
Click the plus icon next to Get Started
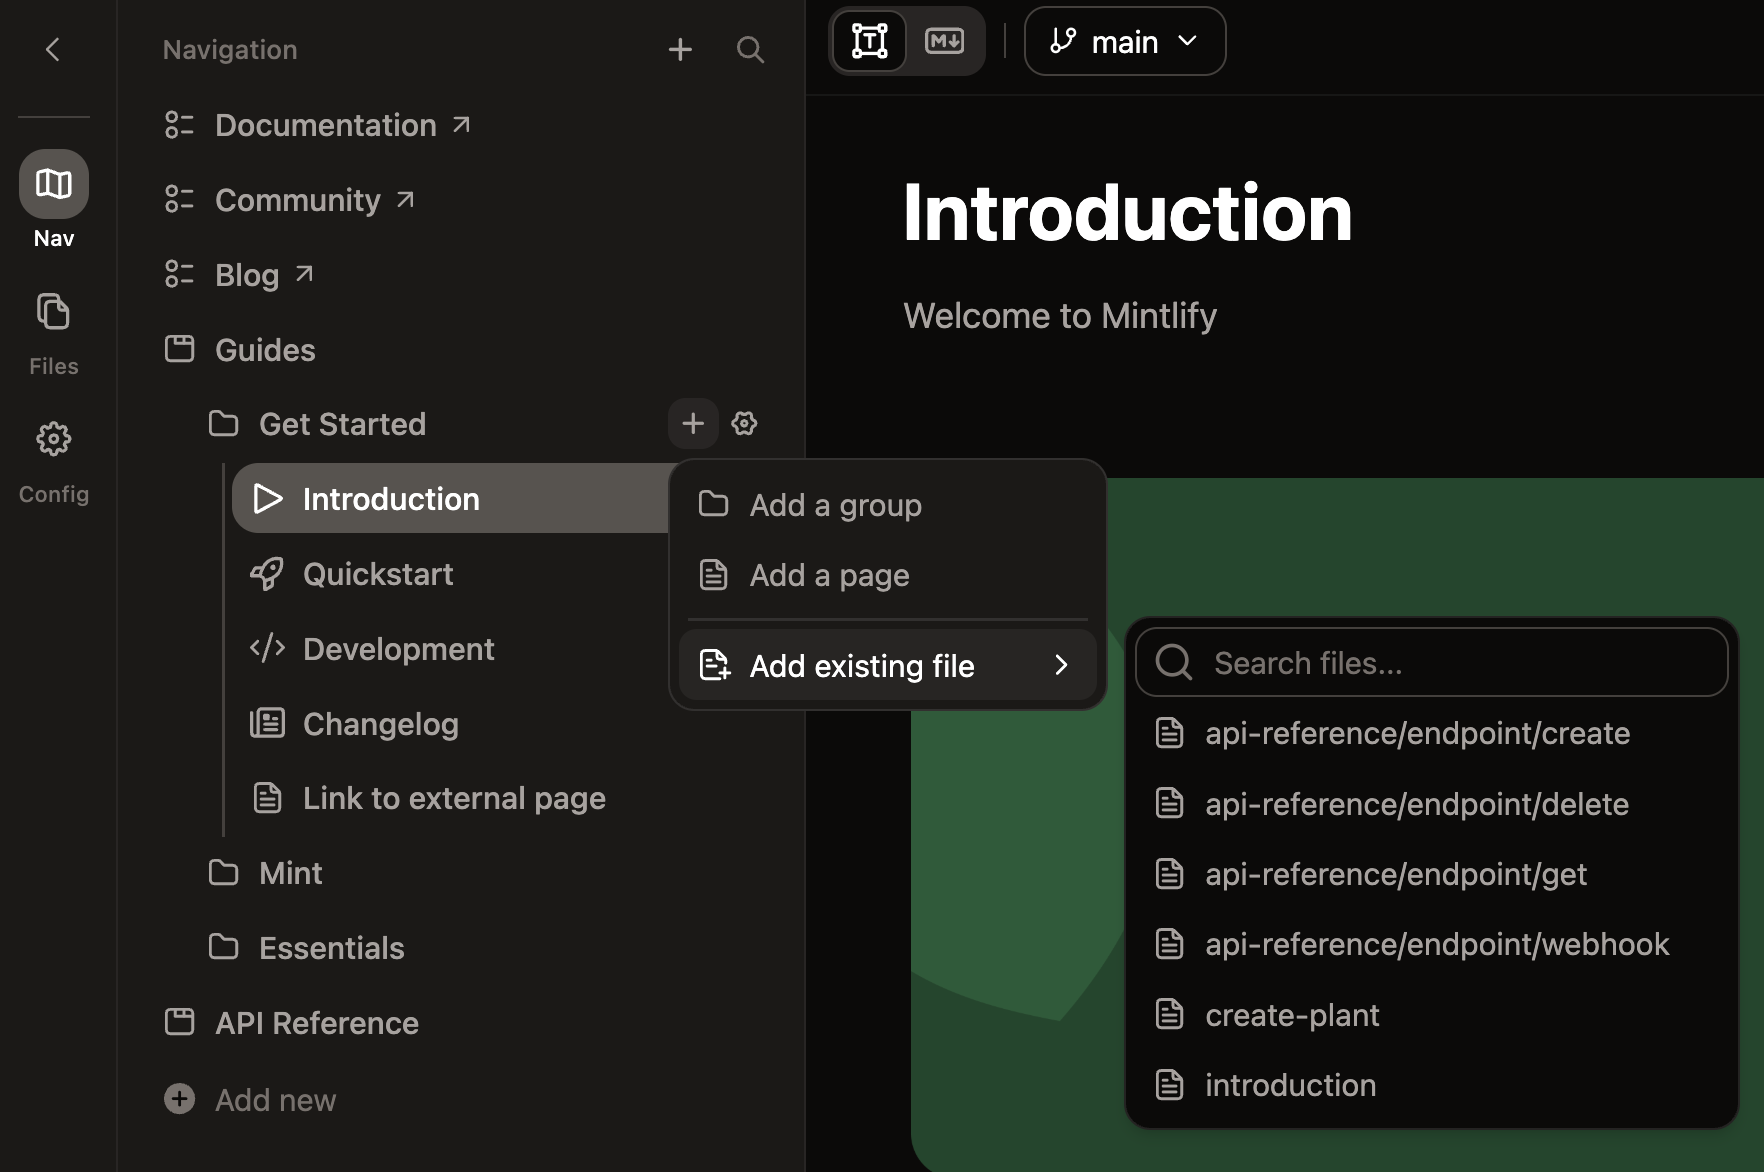pyautogui.click(x=692, y=423)
